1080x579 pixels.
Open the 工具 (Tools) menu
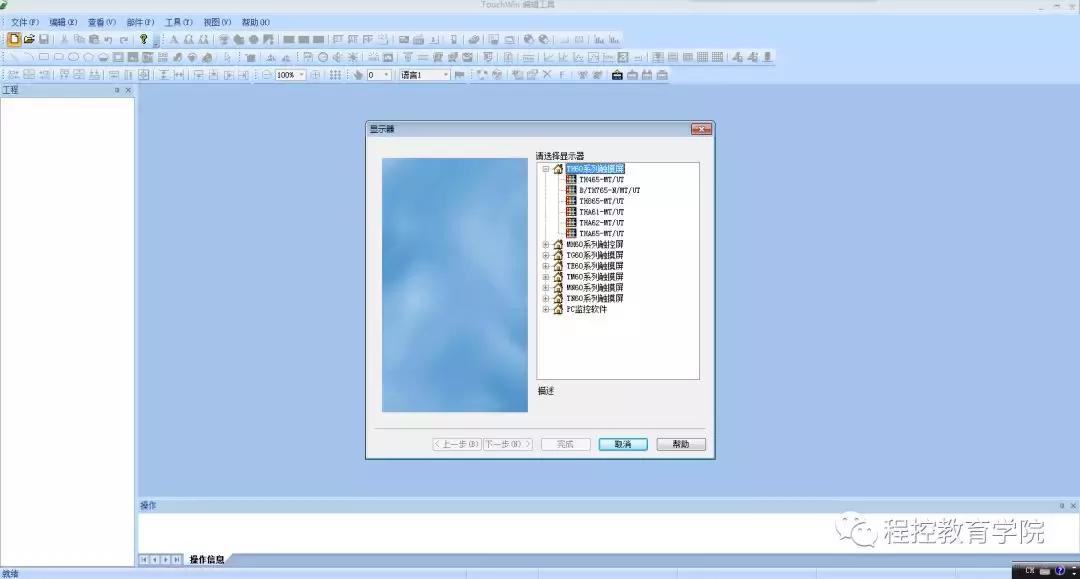pos(179,22)
